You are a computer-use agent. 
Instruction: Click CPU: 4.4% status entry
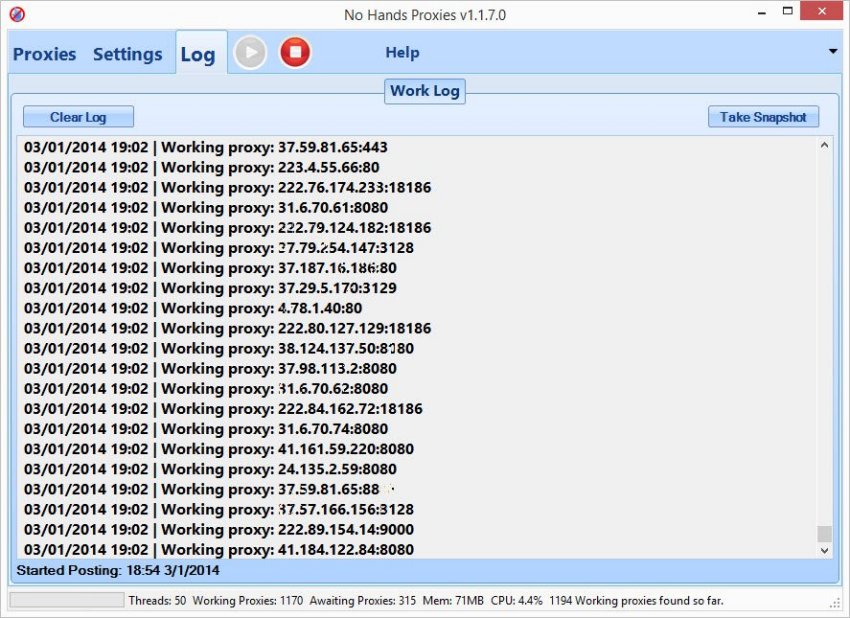(517, 601)
